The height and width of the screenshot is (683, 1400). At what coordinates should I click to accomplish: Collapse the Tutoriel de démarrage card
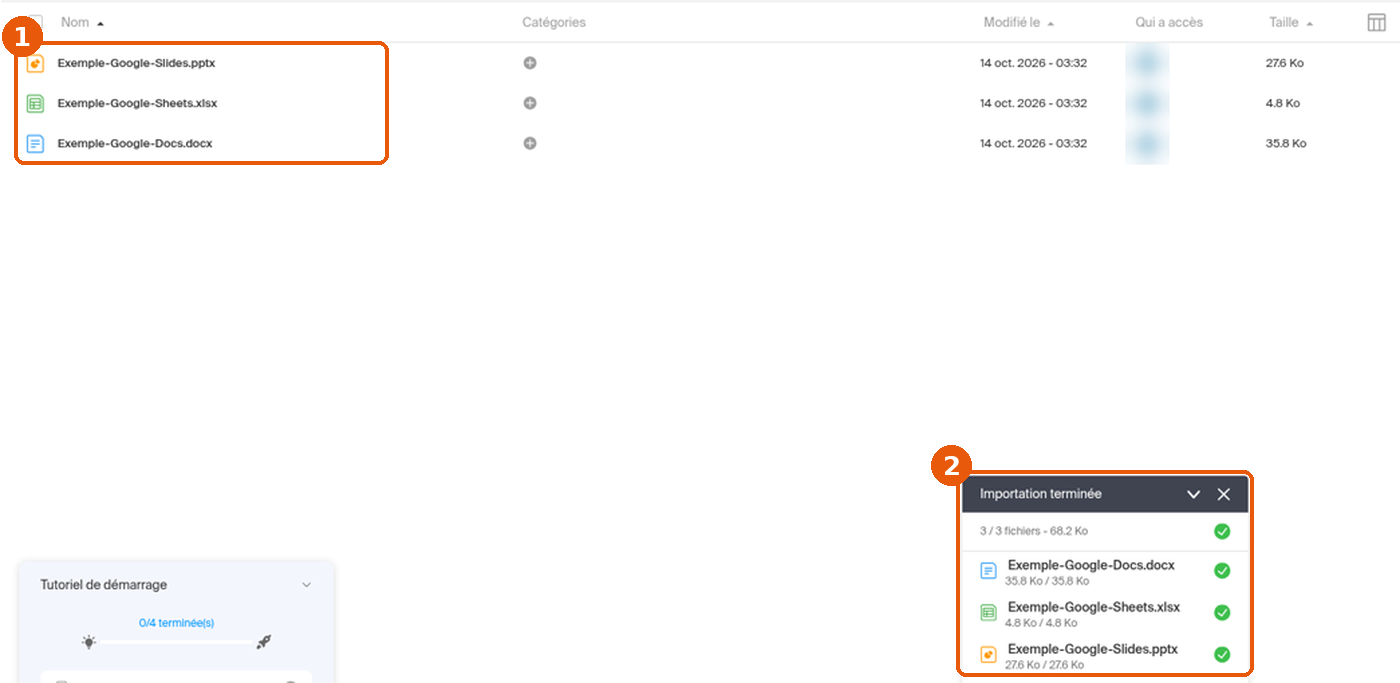coord(306,585)
